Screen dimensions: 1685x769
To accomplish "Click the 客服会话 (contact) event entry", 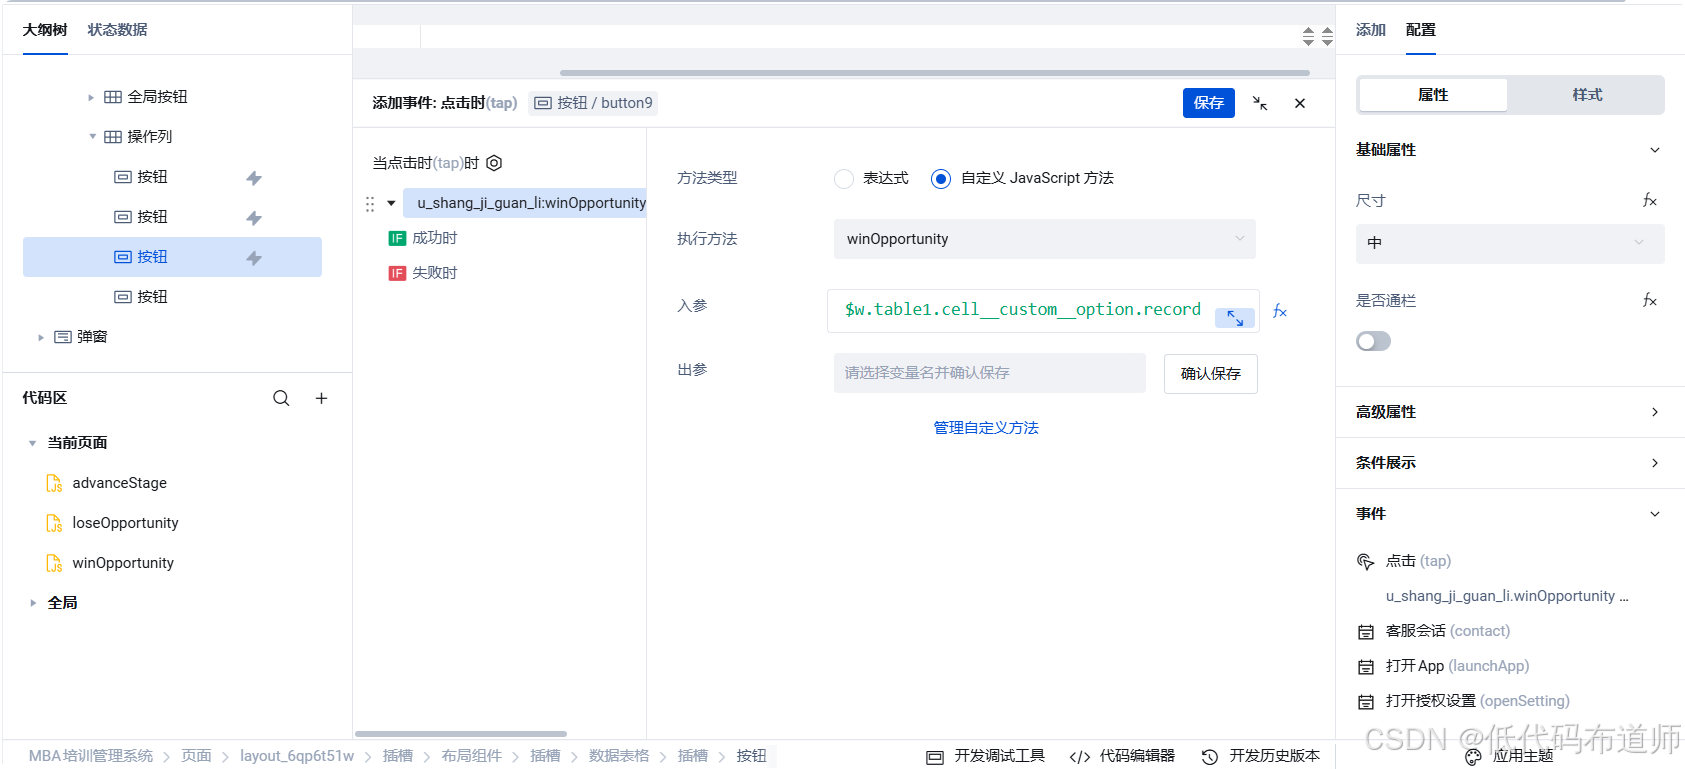I will 1447,631.
